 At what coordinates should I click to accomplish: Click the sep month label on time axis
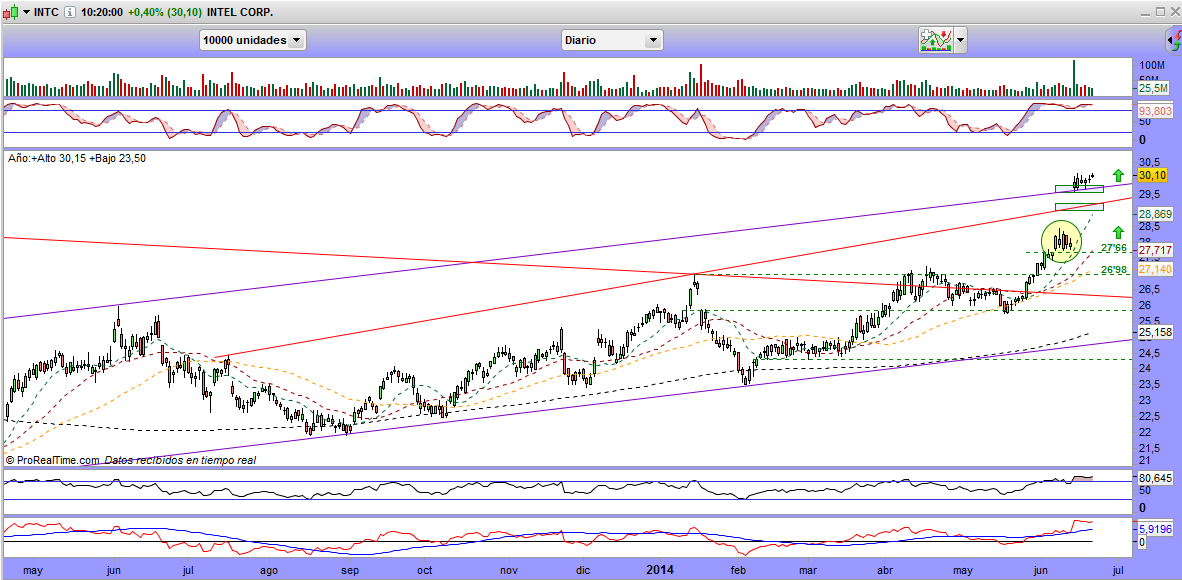tap(350, 572)
